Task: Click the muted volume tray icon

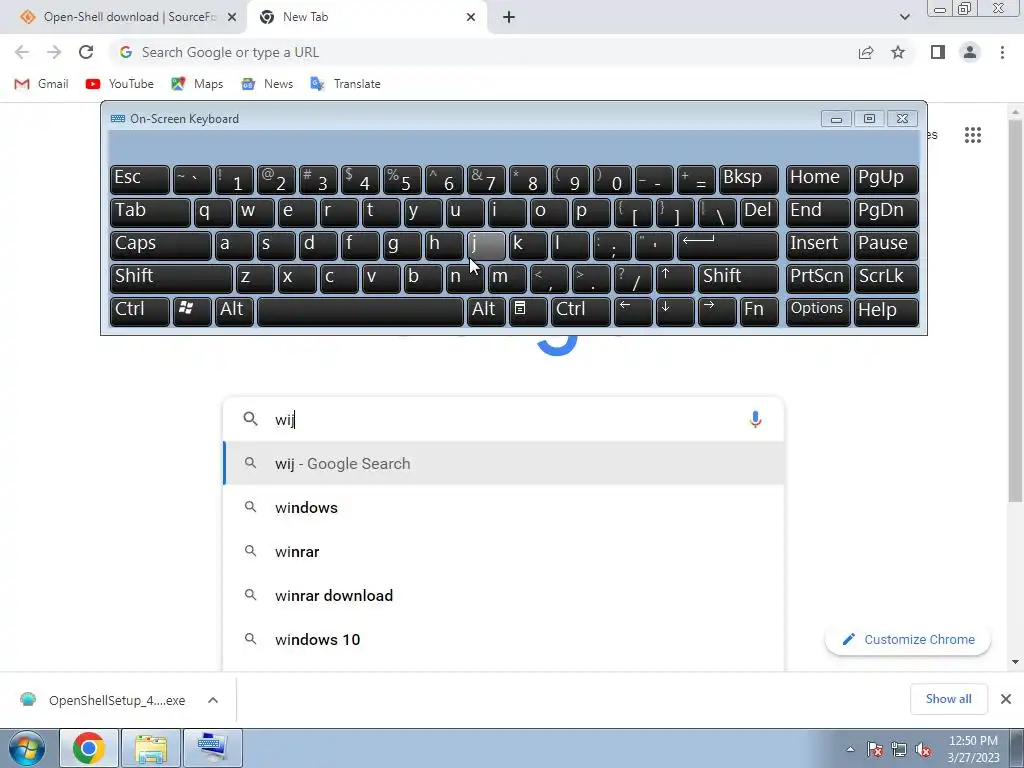Action: coord(923,750)
